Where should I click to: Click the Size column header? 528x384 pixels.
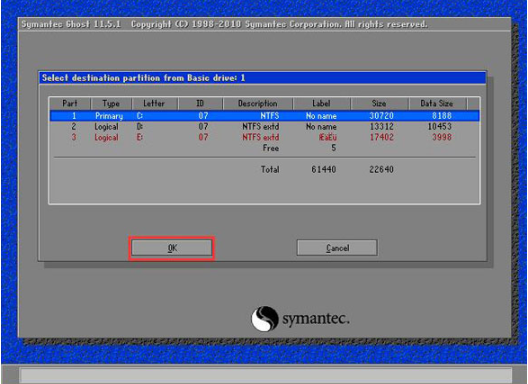point(380,103)
